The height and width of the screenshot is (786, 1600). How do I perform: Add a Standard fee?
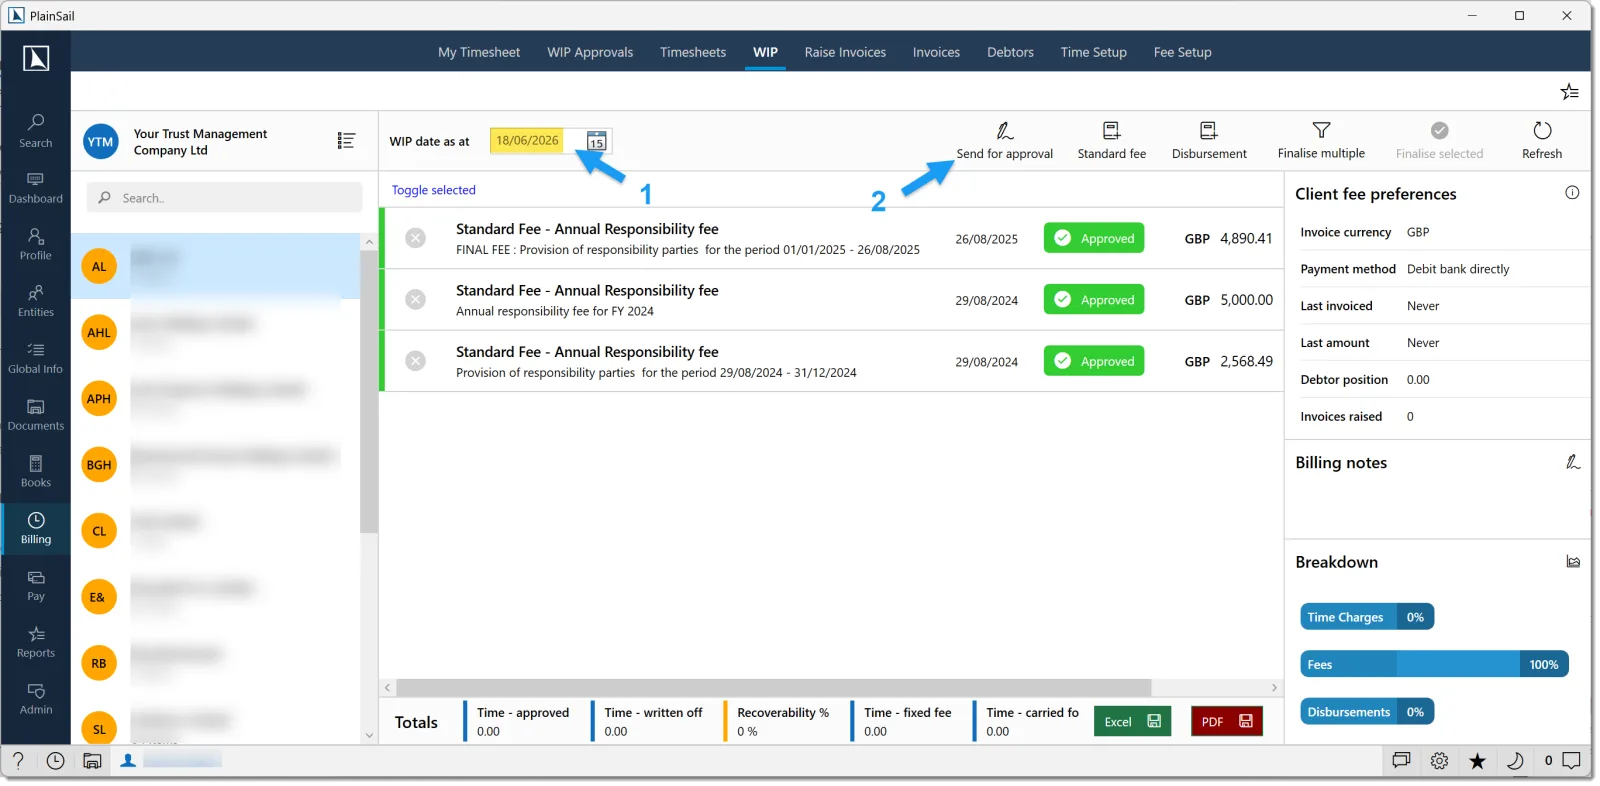(x=1111, y=140)
